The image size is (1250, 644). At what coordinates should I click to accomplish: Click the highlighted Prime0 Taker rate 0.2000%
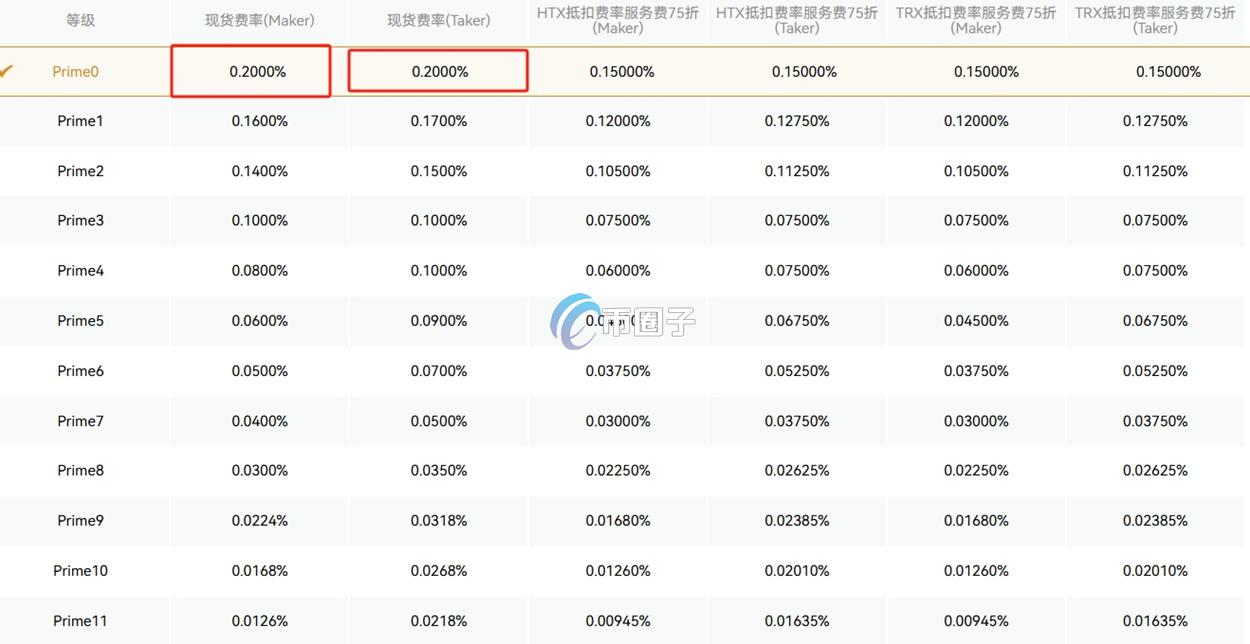click(440, 72)
